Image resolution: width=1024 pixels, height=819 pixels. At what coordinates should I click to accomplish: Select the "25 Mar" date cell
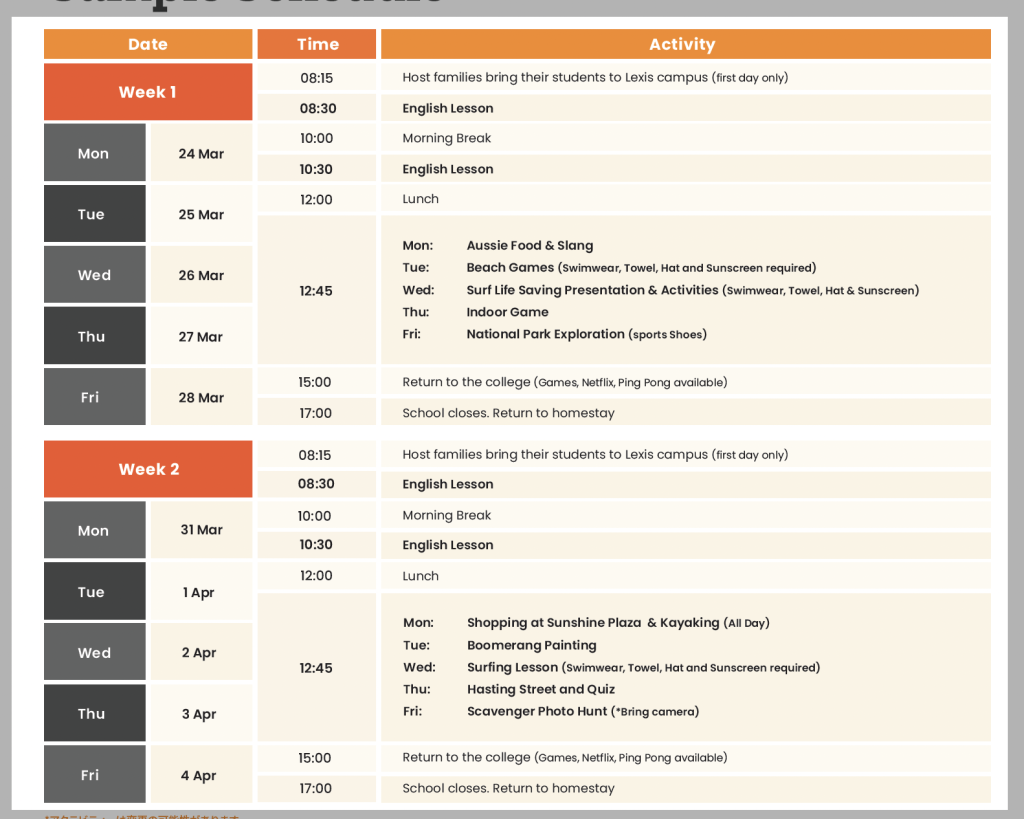pyautogui.click(x=201, y=214)
